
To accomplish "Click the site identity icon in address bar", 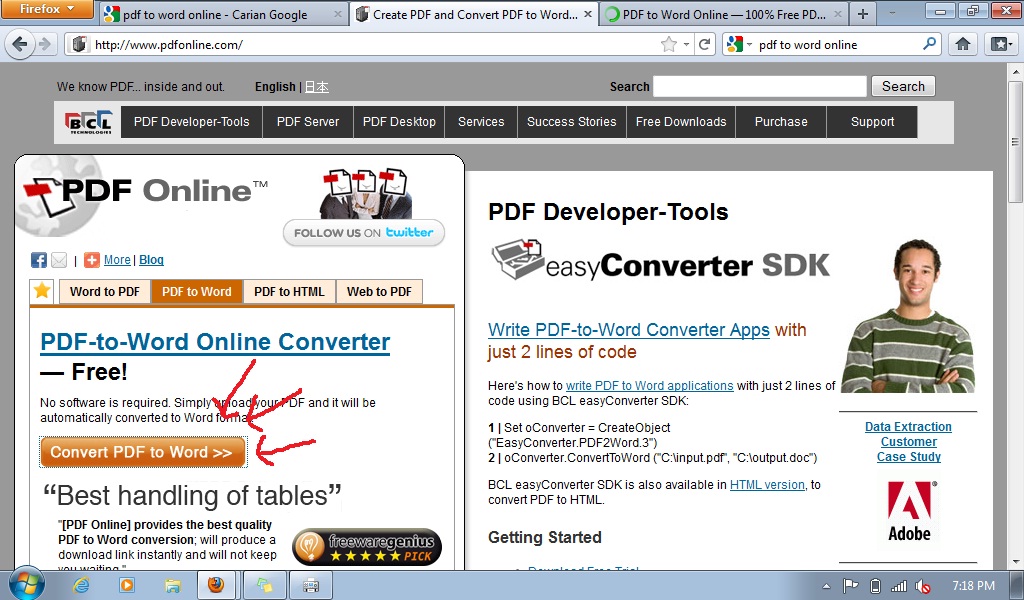I will 79,44.
